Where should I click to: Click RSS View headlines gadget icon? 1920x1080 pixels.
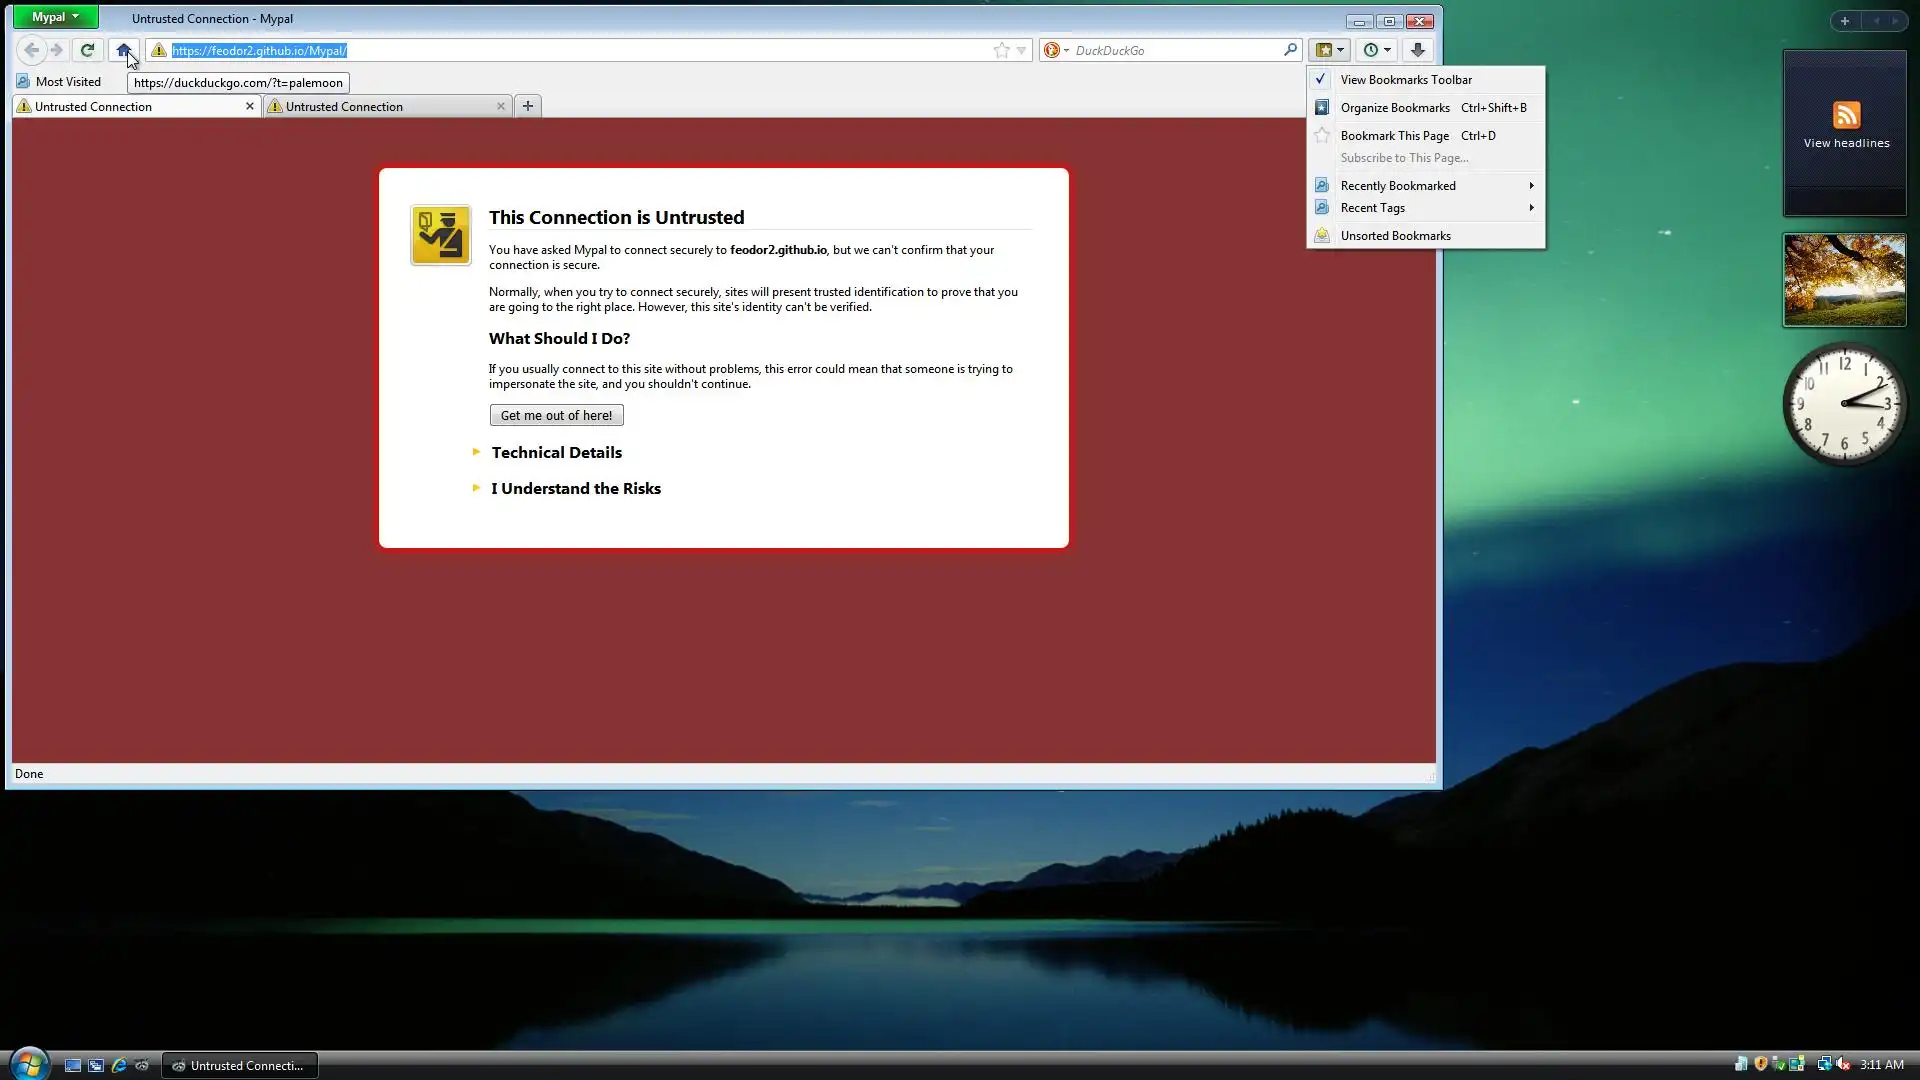pyautogui.click(x=1846, y=115)
